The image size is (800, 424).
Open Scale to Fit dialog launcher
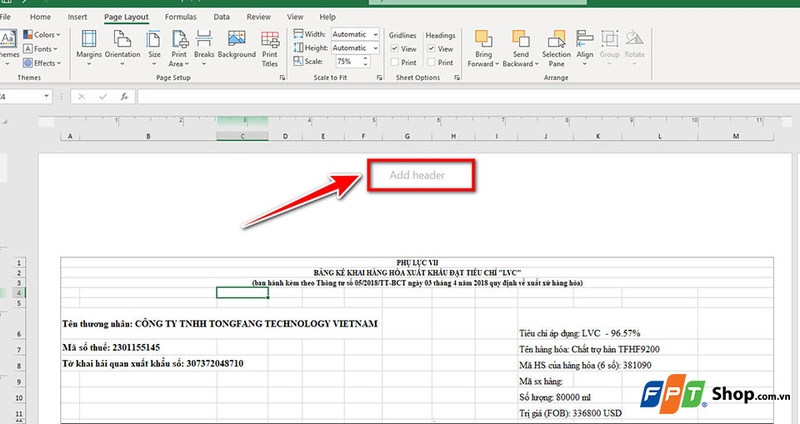point(379,78)
